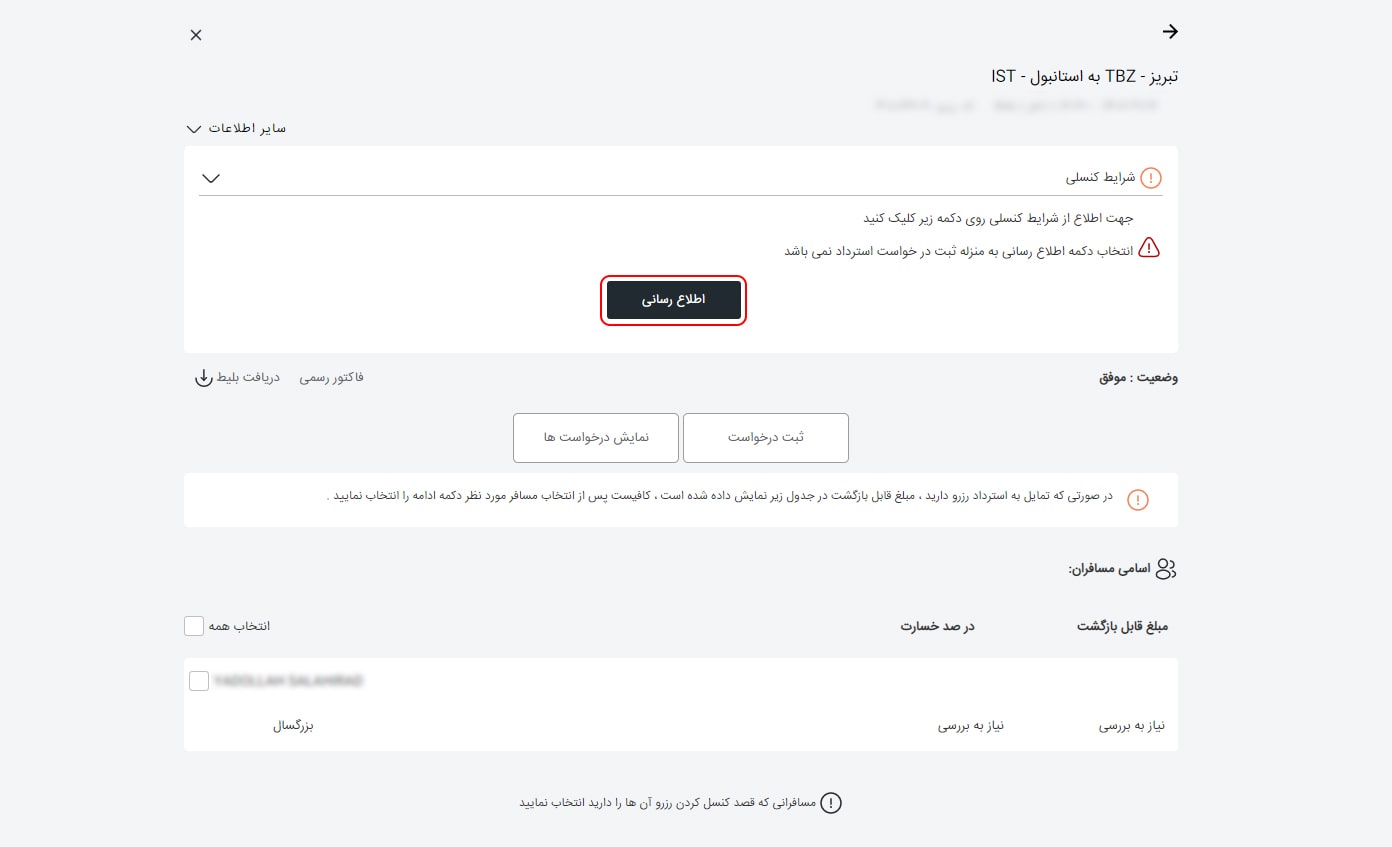The height and width of the screenshot is (847, 1392).
Task: Click the passengers icon beside اسامی مسافران
Action: point(1165,568)
